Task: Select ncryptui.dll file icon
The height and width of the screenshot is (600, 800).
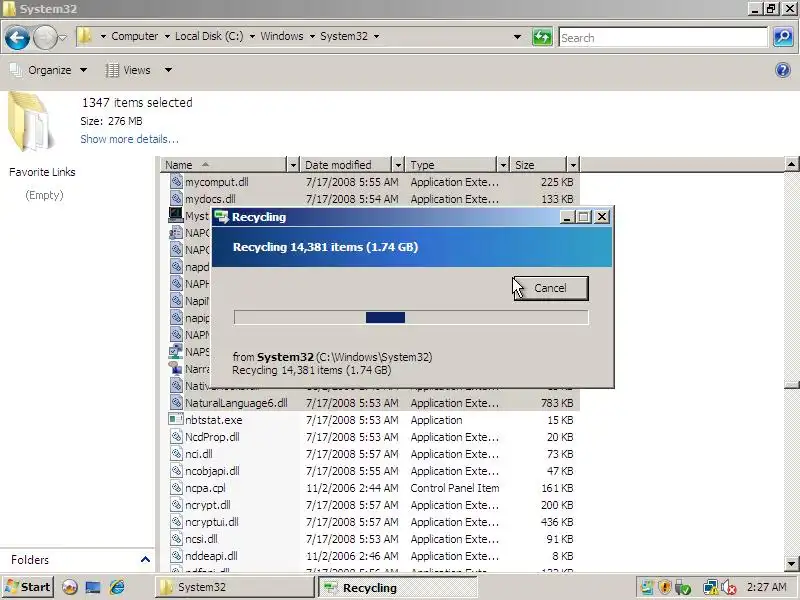Action: point(176,521)
